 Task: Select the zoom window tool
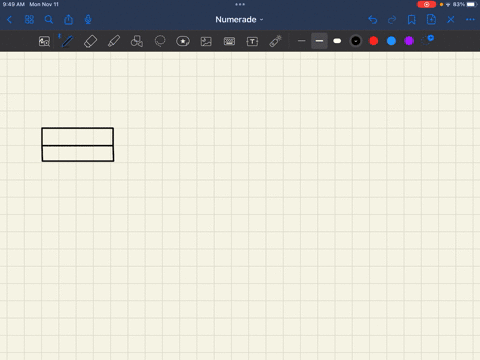pos(44,41)
